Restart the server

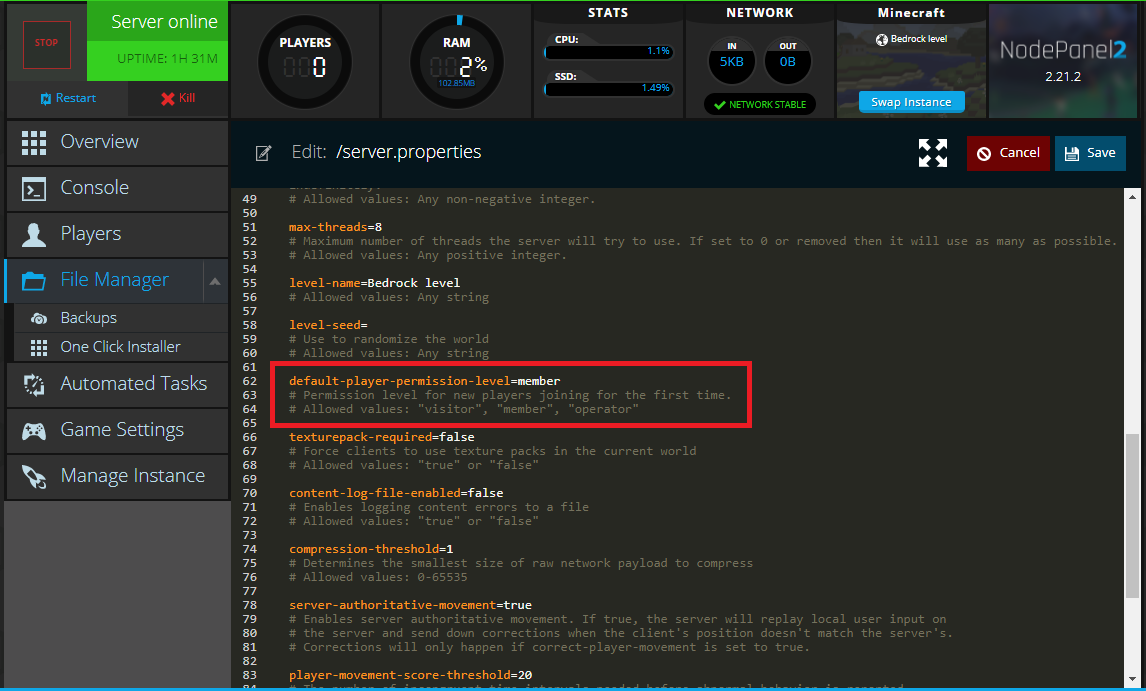coord(67,98)
